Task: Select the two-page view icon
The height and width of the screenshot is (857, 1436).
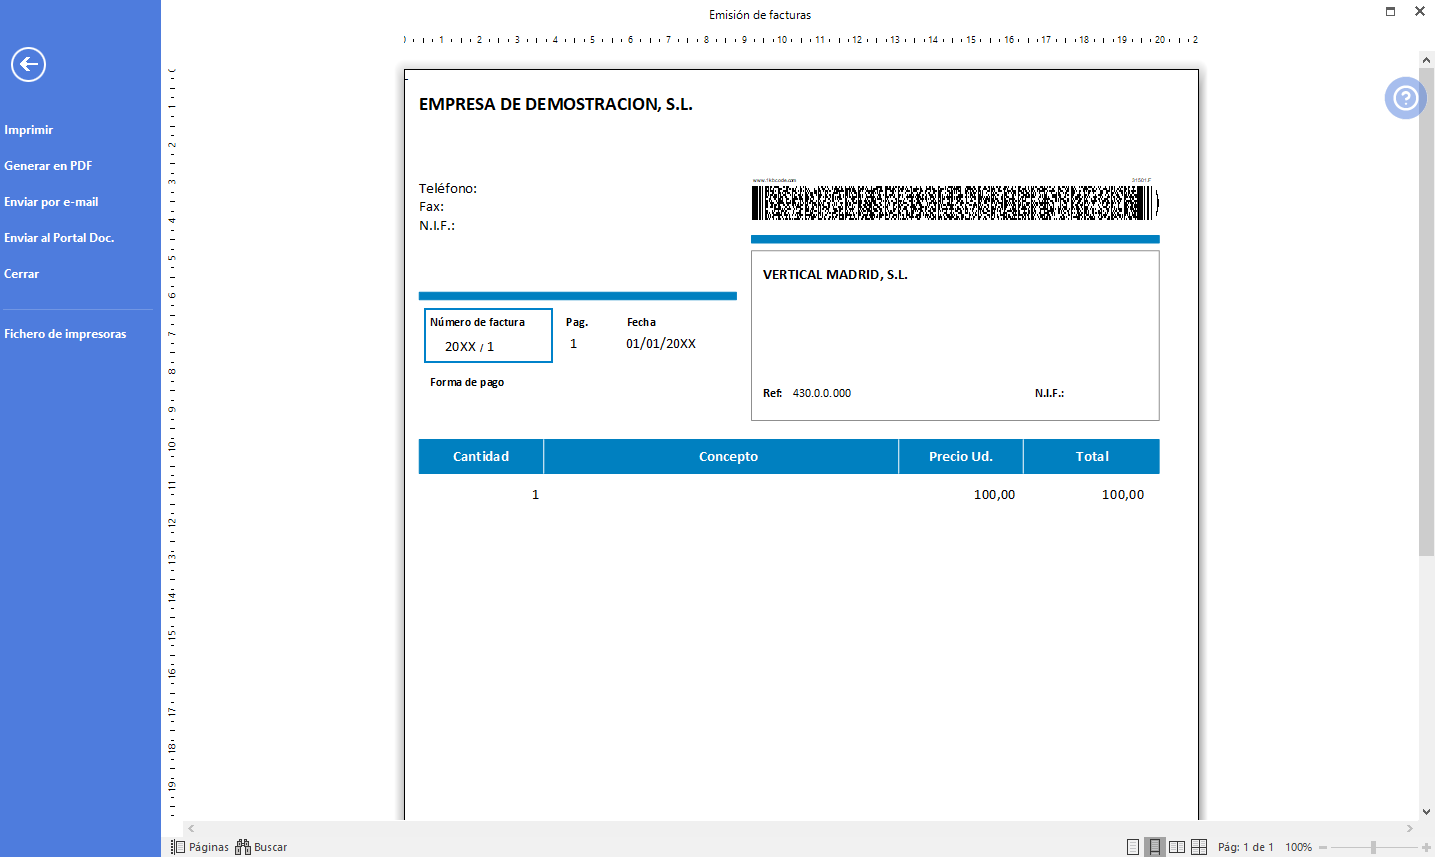Action: [x=1177, y=847]
